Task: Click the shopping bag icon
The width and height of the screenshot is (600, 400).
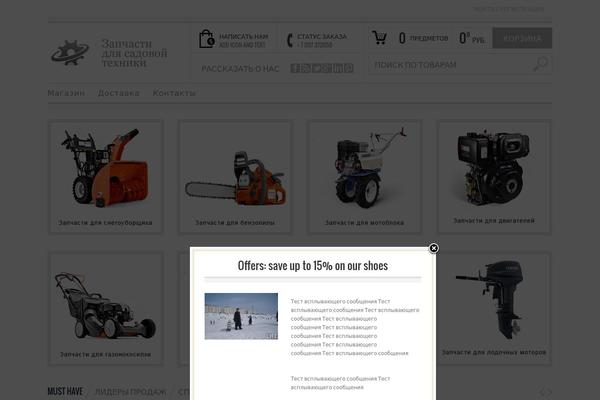Action: [207, 39]
